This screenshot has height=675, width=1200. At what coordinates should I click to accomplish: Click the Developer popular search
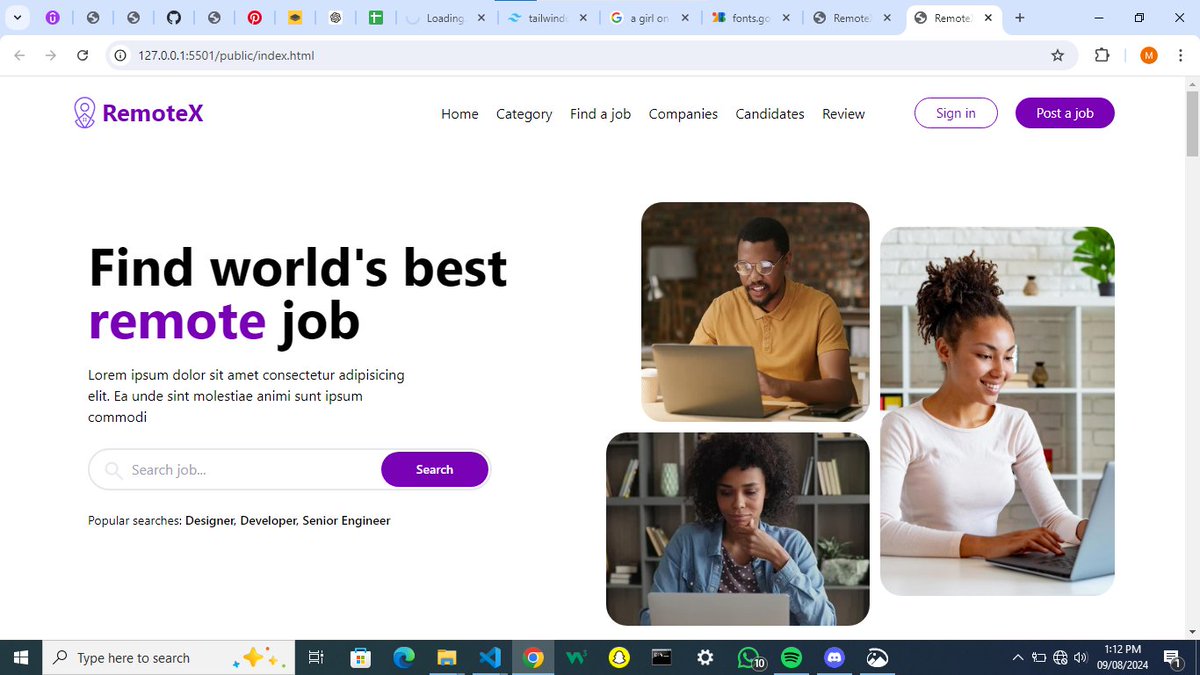pyautogui.click(x=269, y=521)
